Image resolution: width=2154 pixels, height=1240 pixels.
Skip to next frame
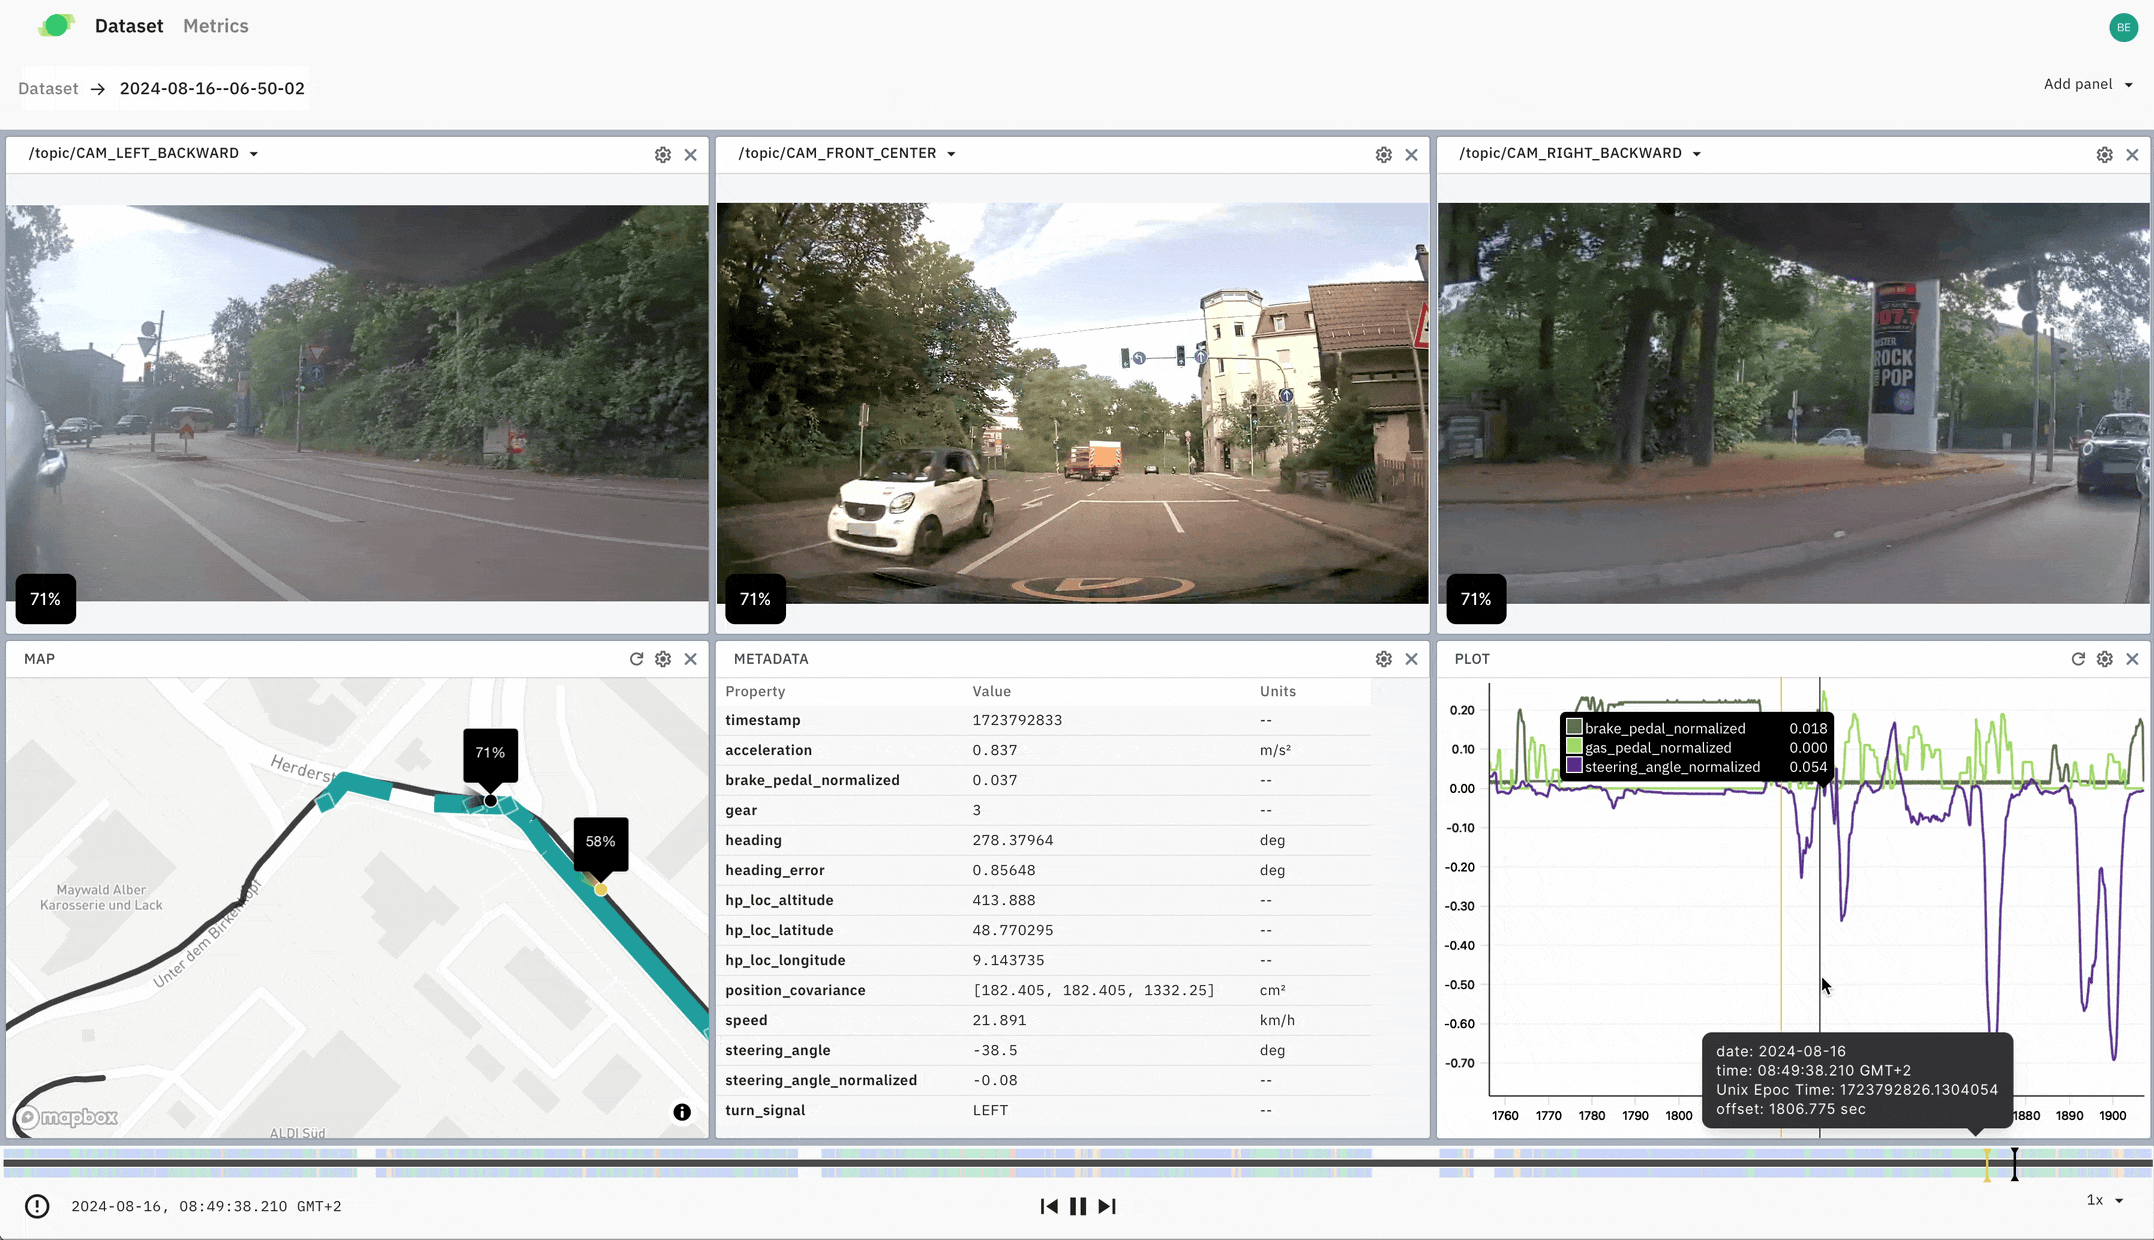[x=1107, y=1206]
